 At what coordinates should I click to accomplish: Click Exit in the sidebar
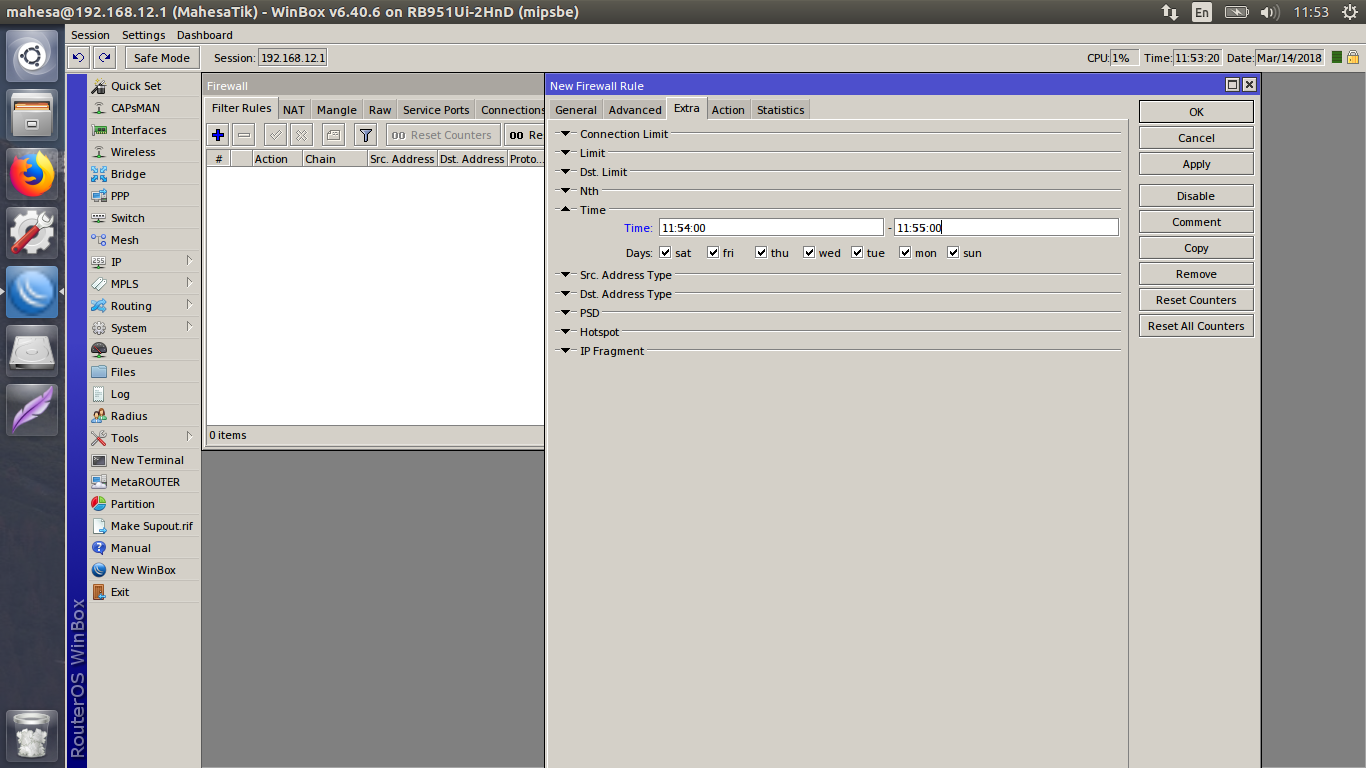click(120, 592)
